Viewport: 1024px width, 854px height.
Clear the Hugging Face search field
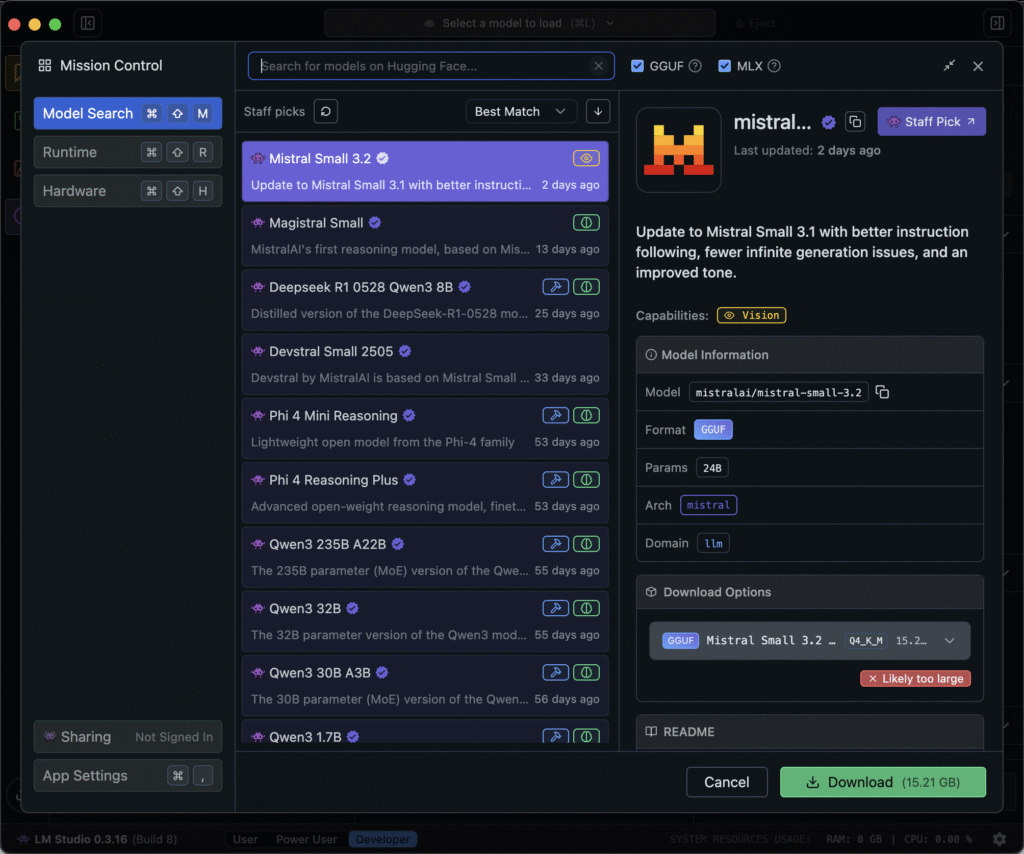click(x=598, y=66)
